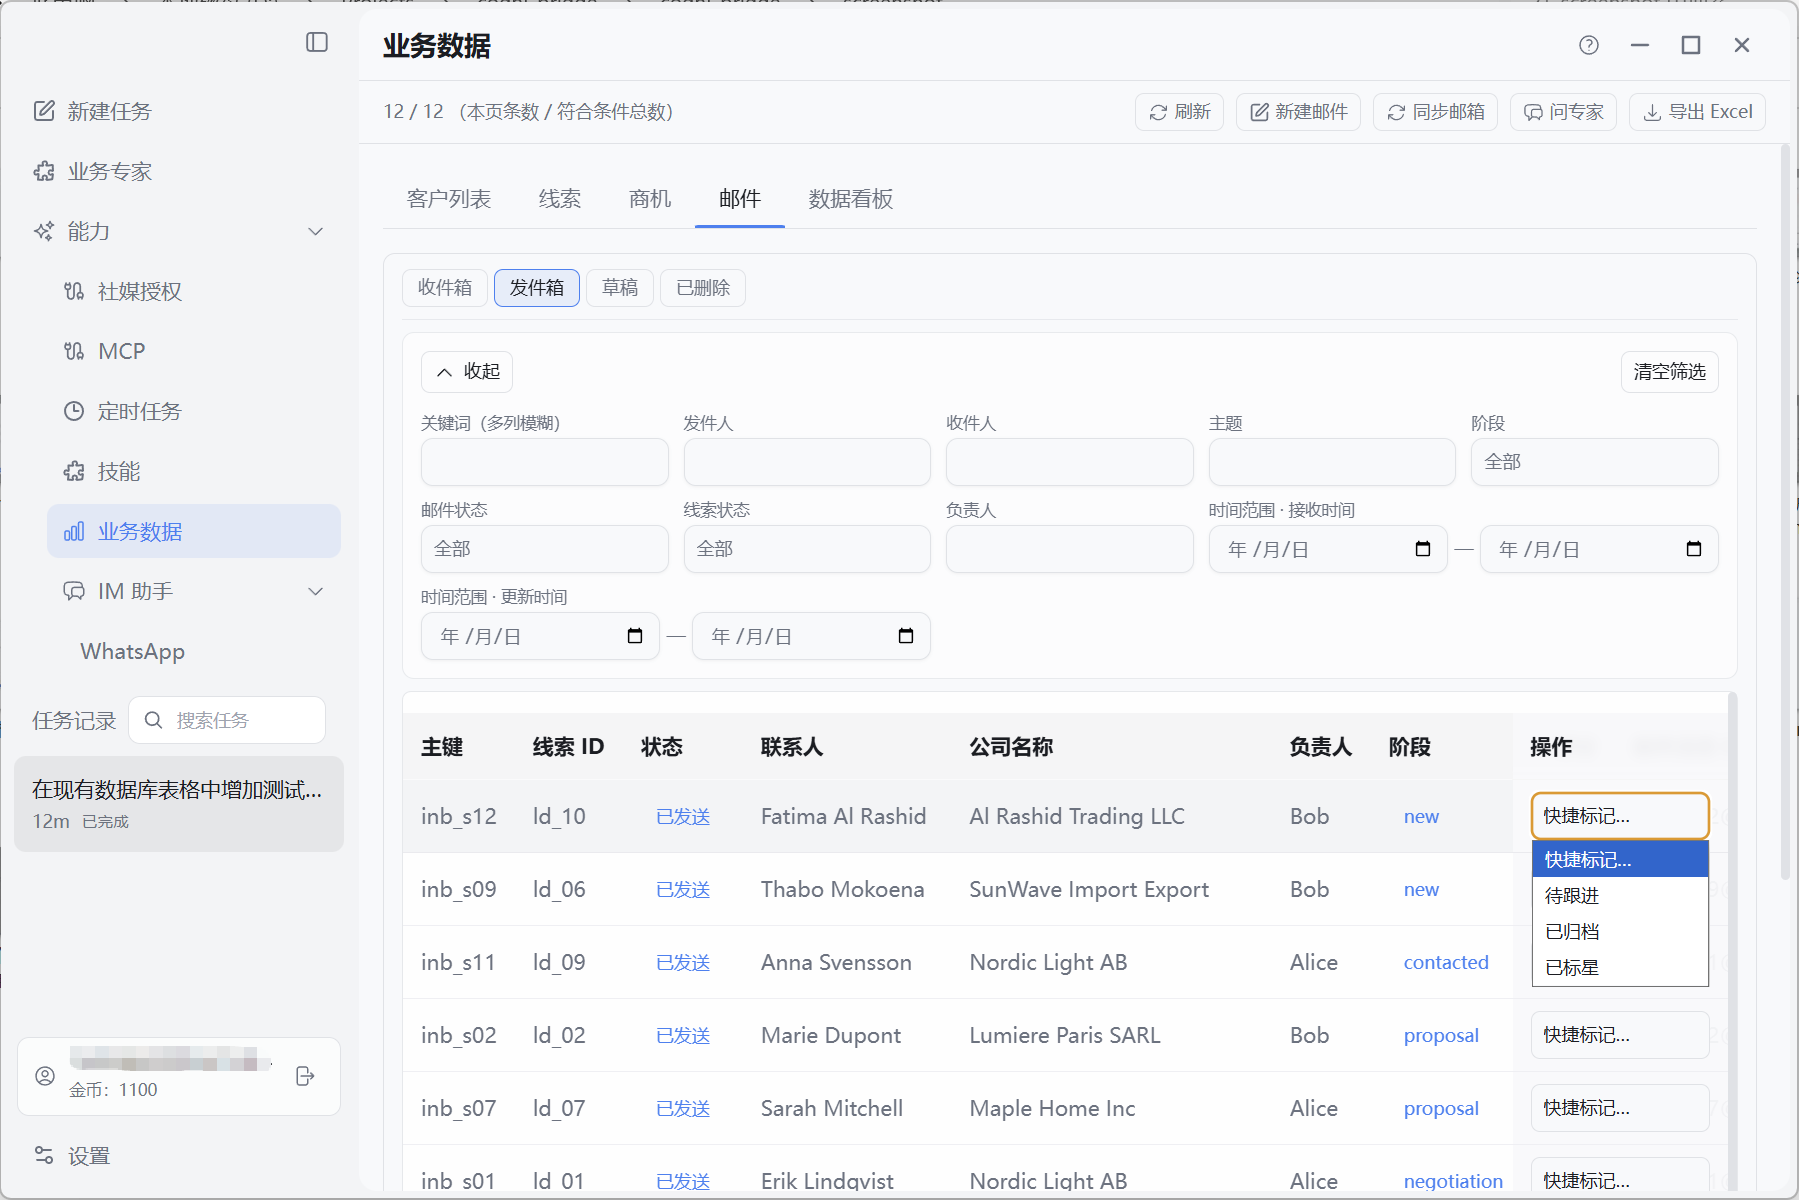This screenshot has width=1799, height=1200.
Task: Open the 线索状态 filter dropdown
Action: [807, 549]
